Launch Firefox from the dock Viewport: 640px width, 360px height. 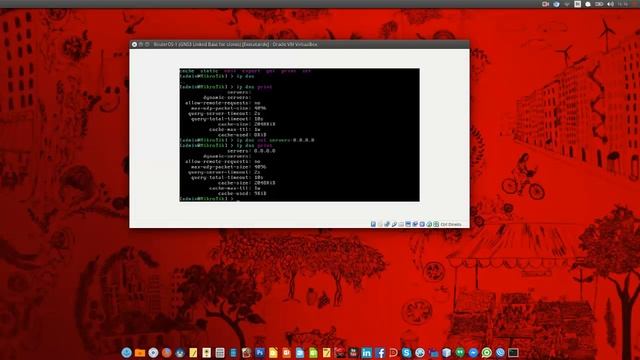coord(167,353)
